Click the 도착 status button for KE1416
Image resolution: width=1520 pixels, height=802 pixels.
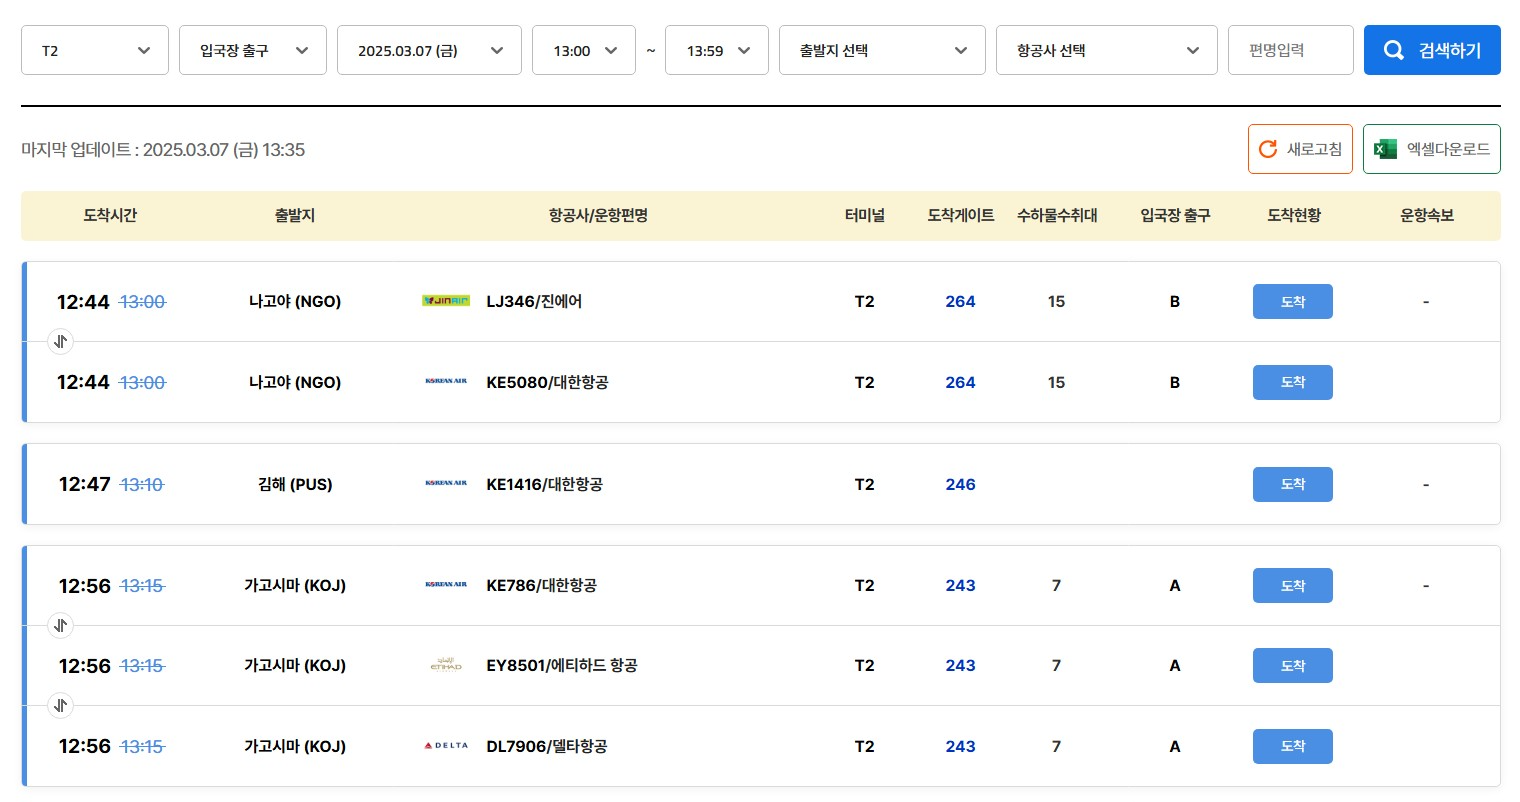click(x=1293, y=484)
